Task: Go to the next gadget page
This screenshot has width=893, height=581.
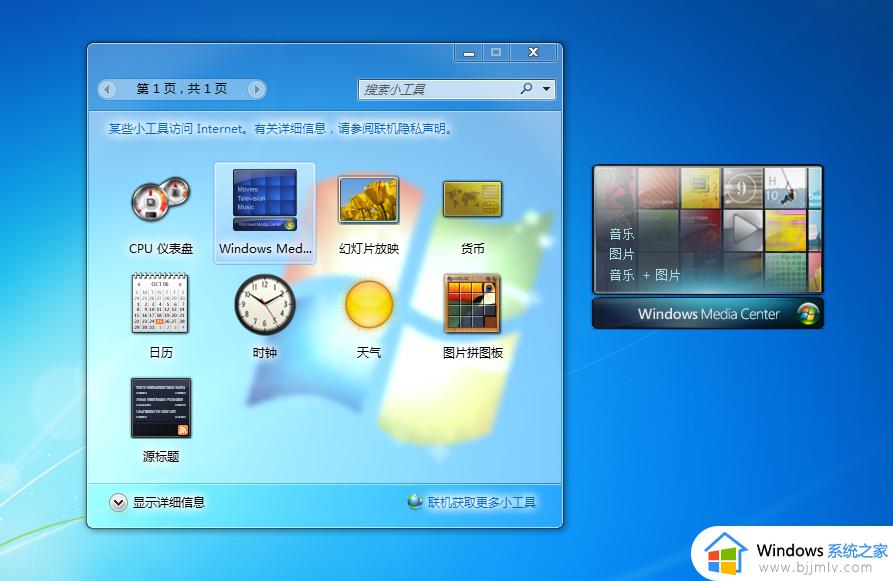Action: coord(256,89)
